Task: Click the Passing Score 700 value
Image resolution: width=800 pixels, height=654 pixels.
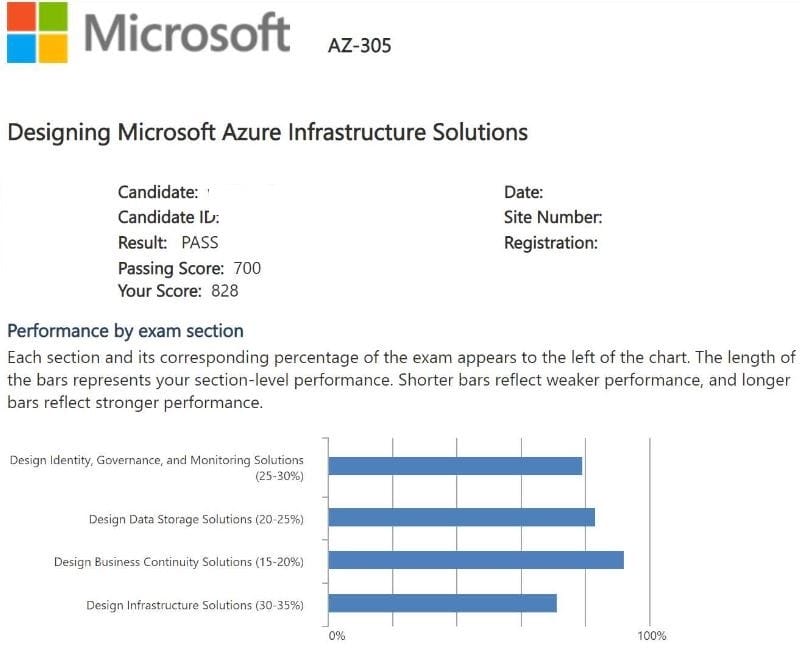Action: (x=247, y=267)
